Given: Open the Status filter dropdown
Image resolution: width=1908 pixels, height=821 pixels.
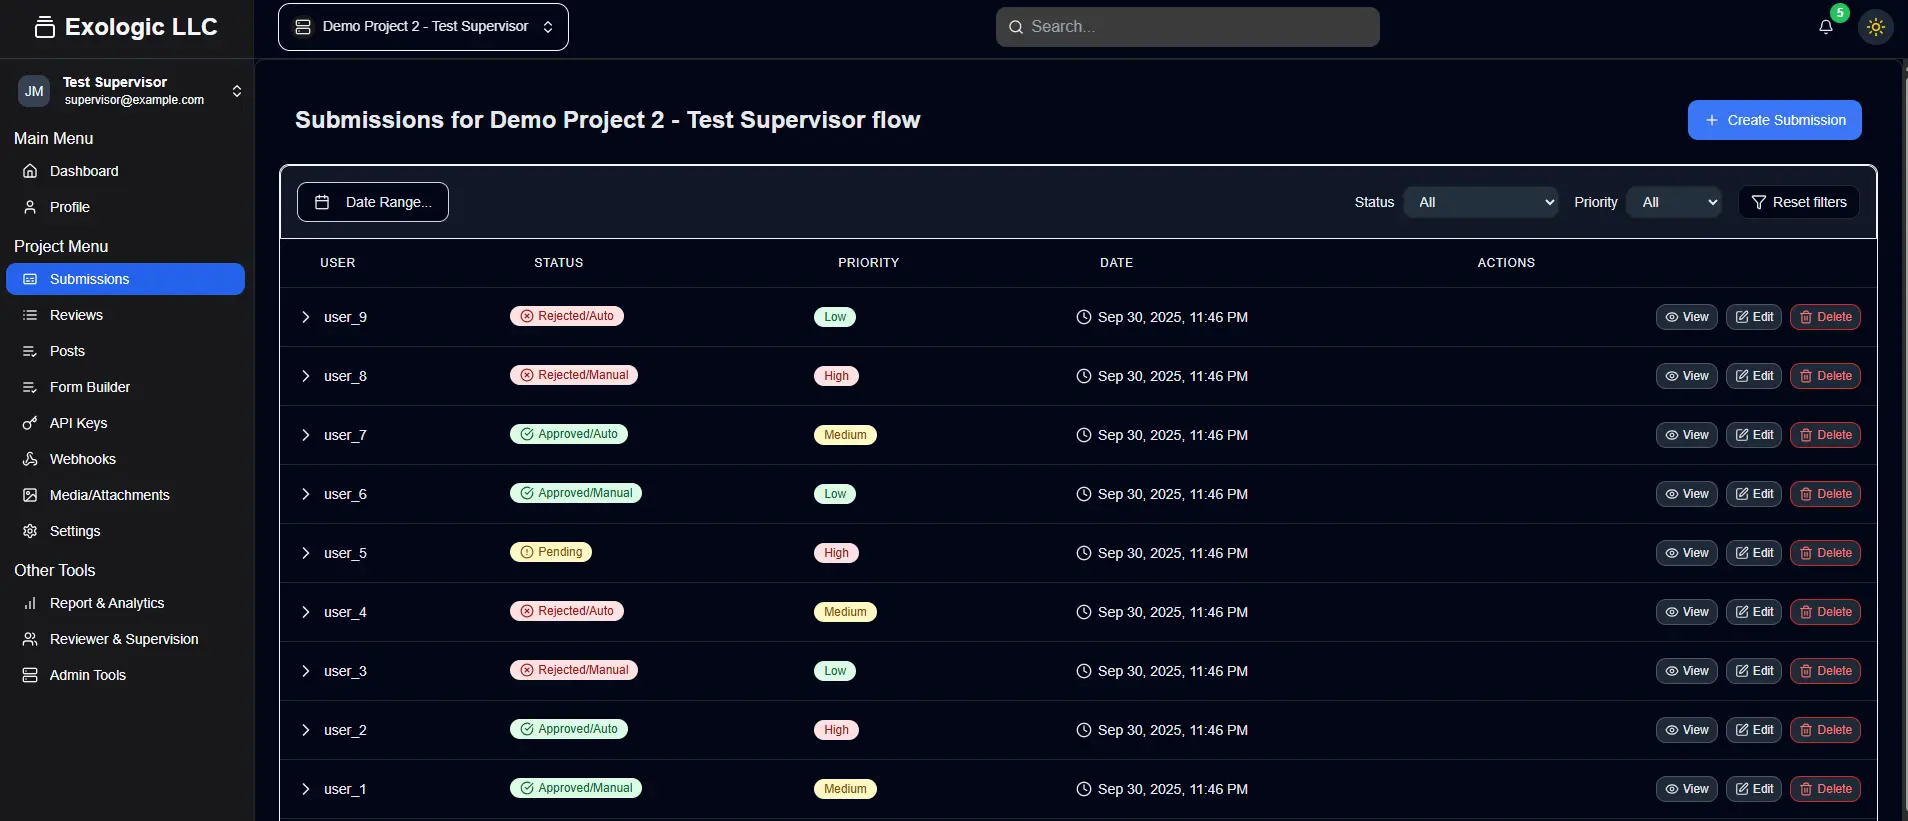Looking at the screenshot, I should click(1480, 202).
